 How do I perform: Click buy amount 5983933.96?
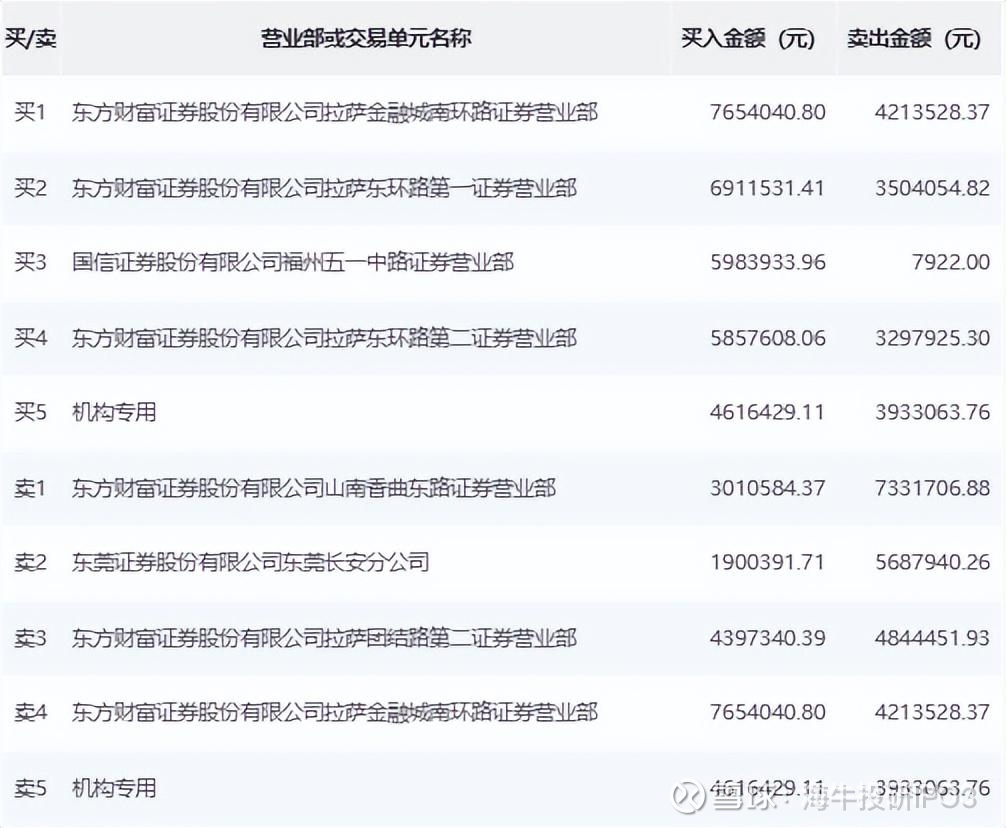click(767, 262)
